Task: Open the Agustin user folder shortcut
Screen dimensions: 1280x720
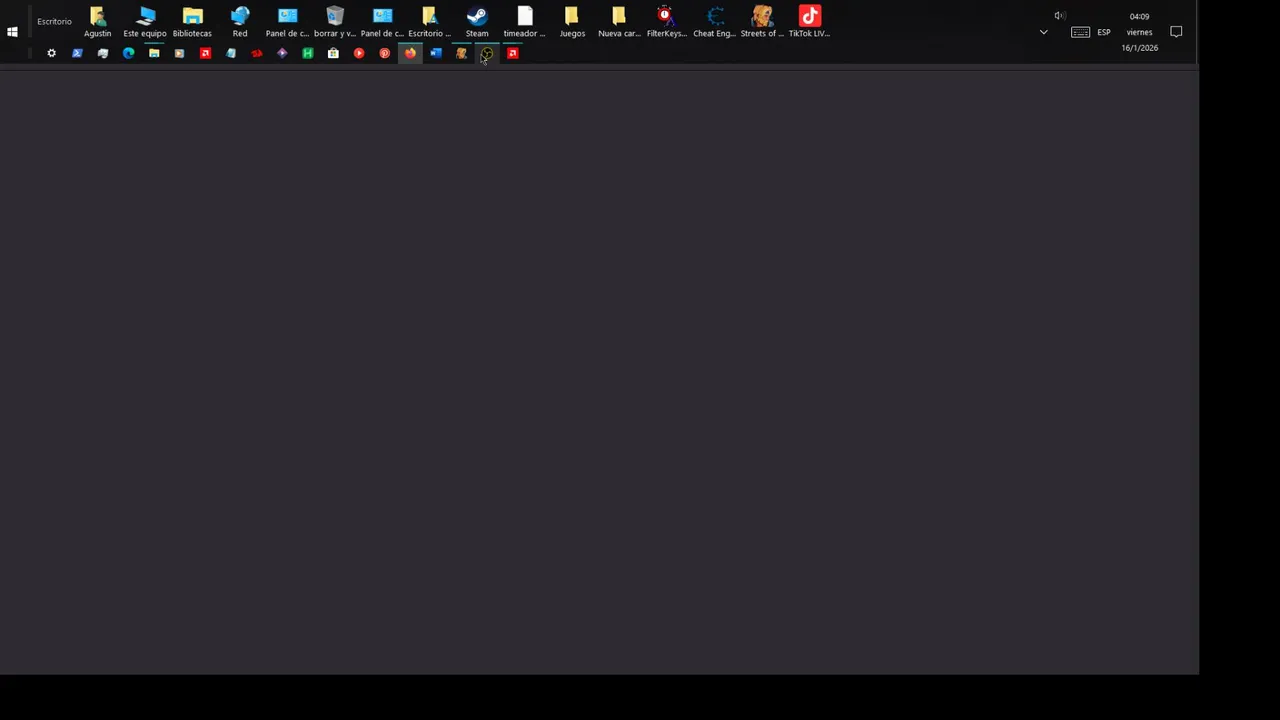Action: 97,22
